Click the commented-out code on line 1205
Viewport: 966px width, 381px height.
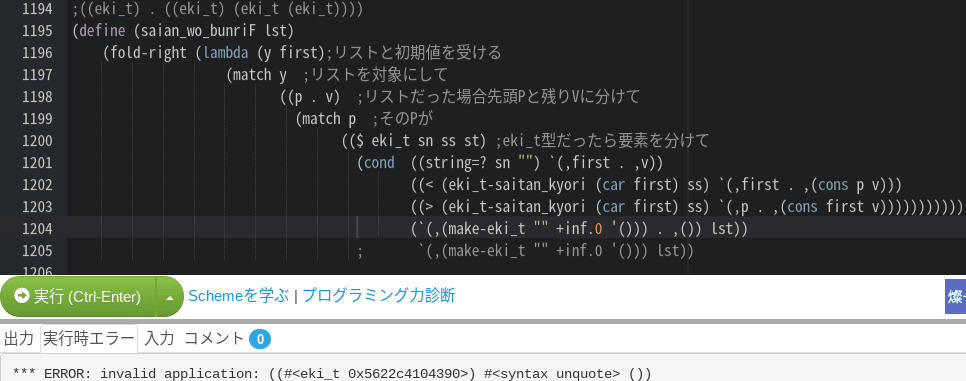coord(526,251)
